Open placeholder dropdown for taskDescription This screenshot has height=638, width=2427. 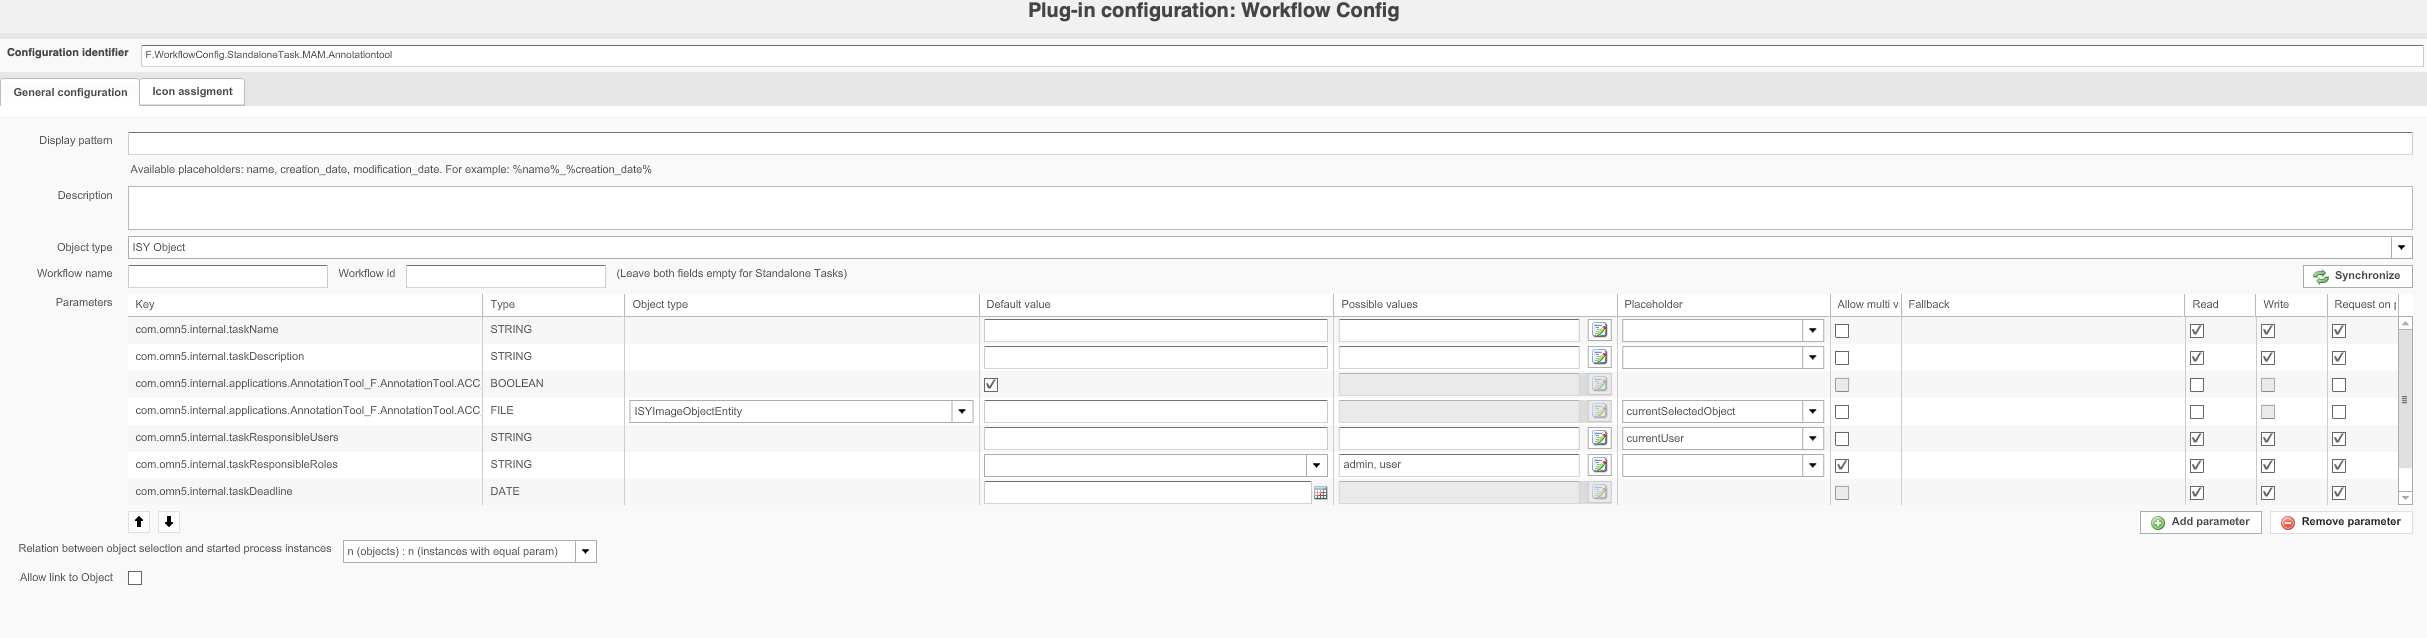point(1812,357)
